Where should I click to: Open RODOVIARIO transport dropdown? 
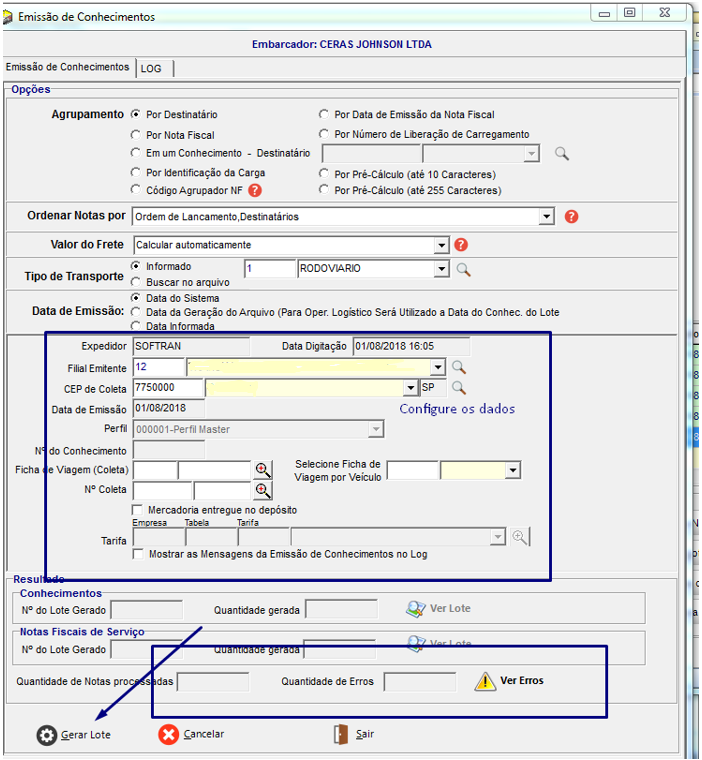[441, 269]
